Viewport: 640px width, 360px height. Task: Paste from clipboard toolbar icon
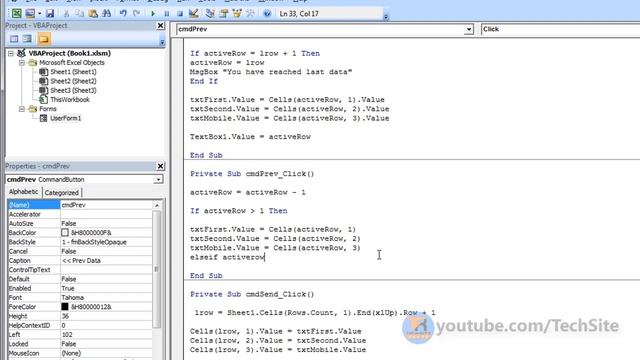[93, 13]
